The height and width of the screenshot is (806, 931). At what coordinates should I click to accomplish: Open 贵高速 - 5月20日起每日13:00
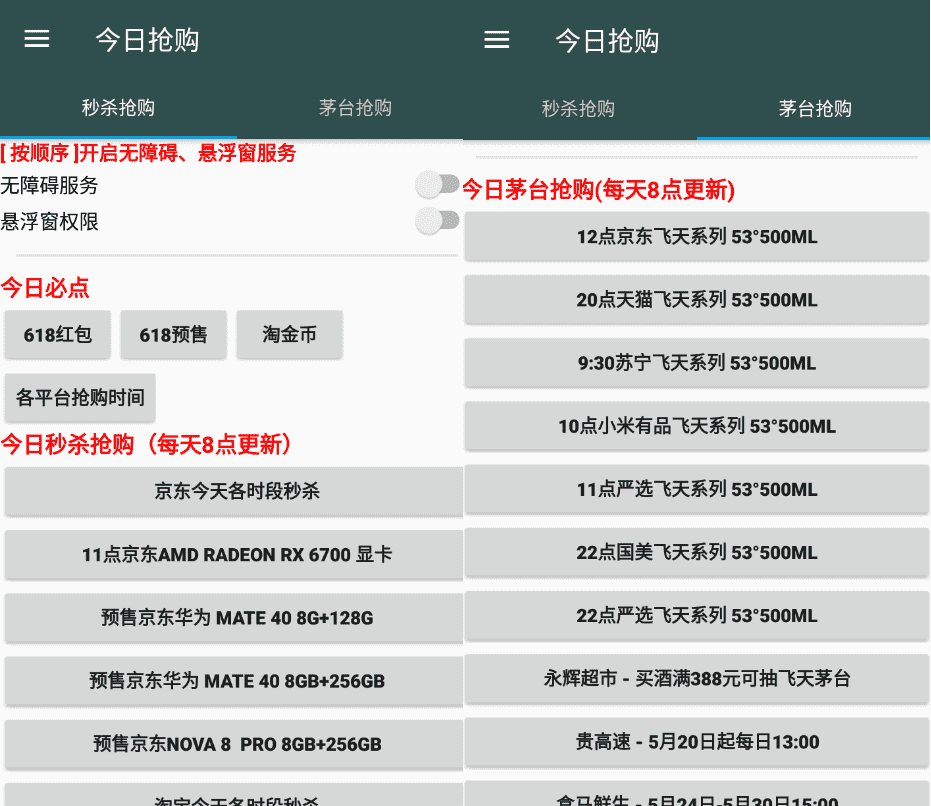[x=696, y=742]
